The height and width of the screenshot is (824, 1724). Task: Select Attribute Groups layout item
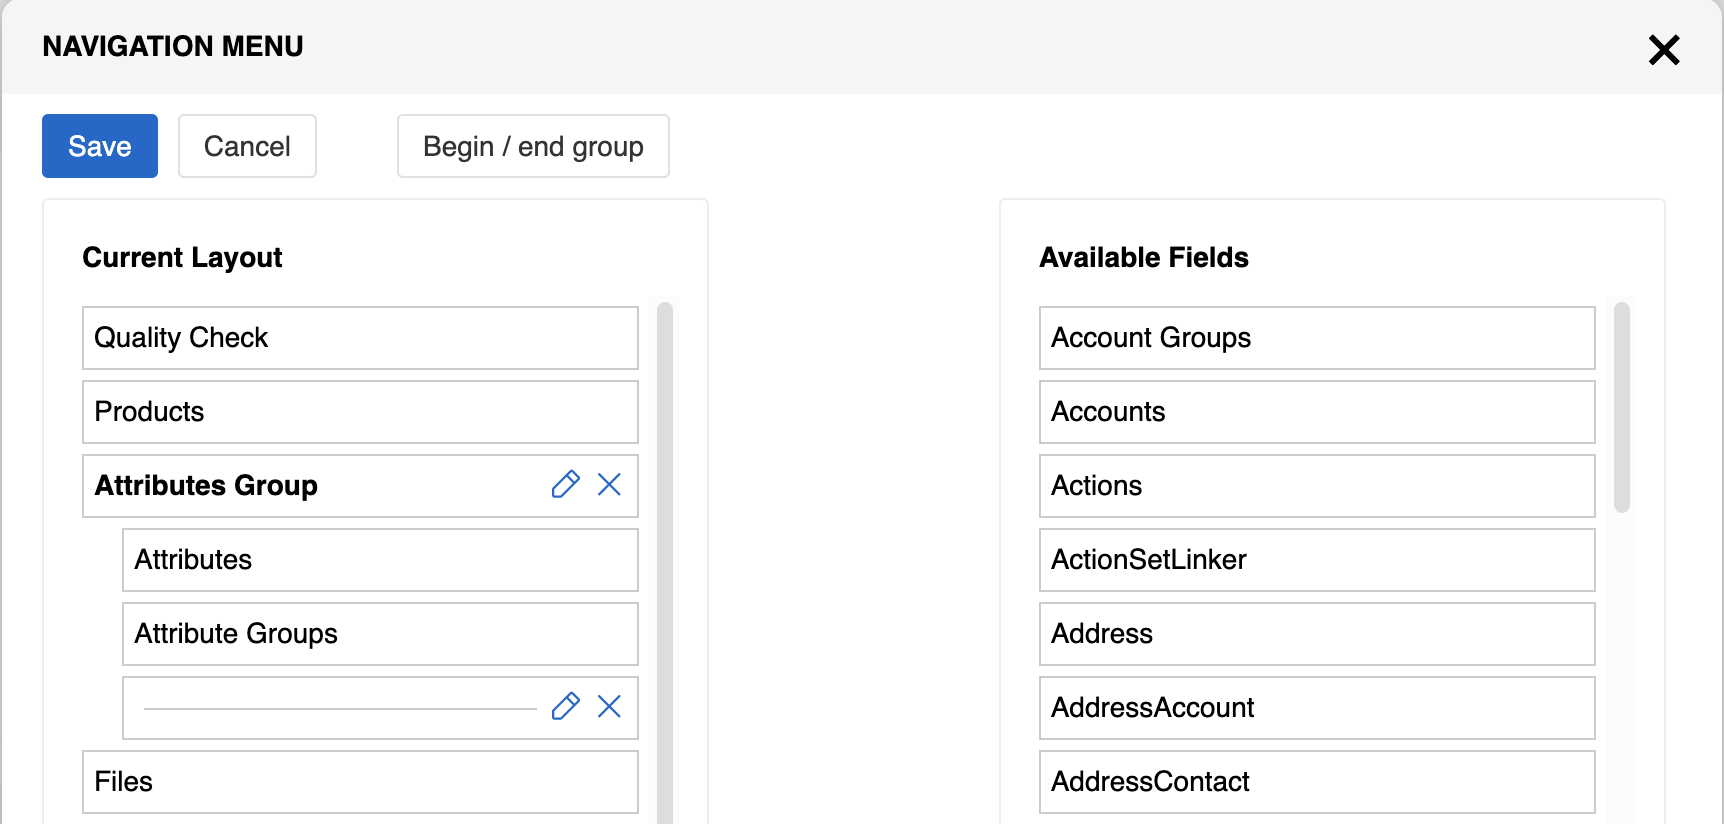pyautogui.click(x=380, y=634)
